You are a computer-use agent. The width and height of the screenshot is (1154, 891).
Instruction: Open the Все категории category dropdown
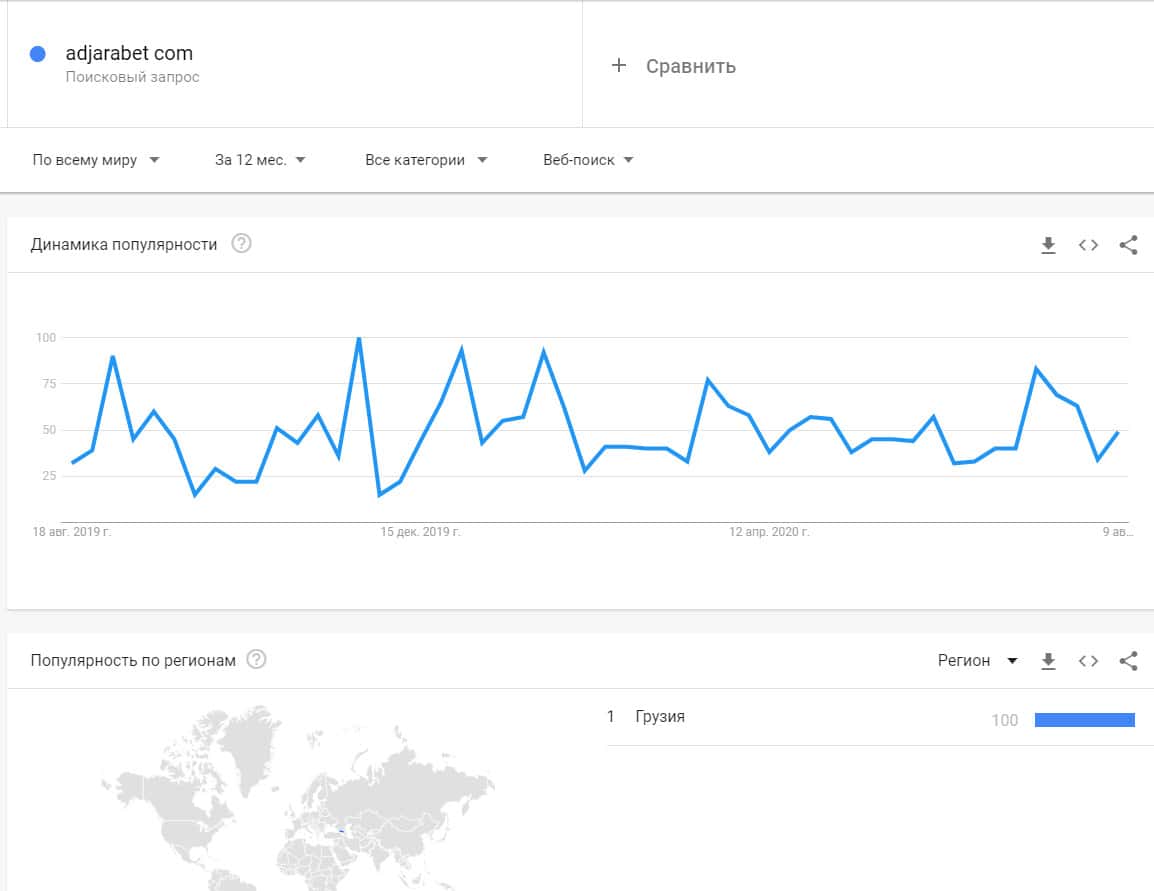(426, 160)
